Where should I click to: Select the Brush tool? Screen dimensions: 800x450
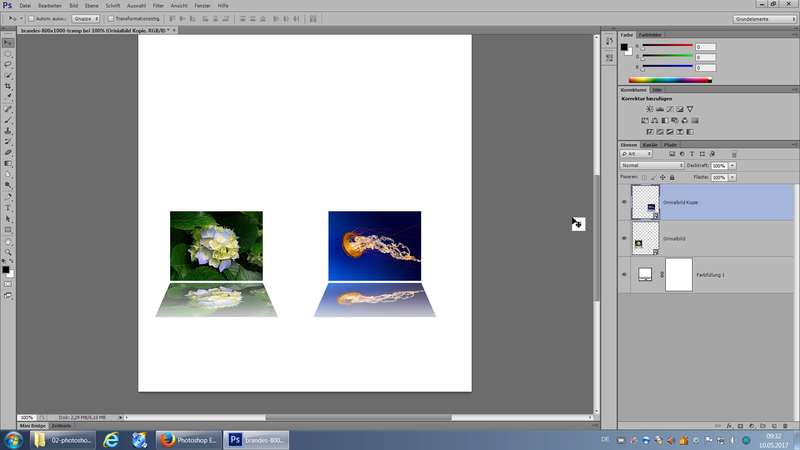(8, 120)
